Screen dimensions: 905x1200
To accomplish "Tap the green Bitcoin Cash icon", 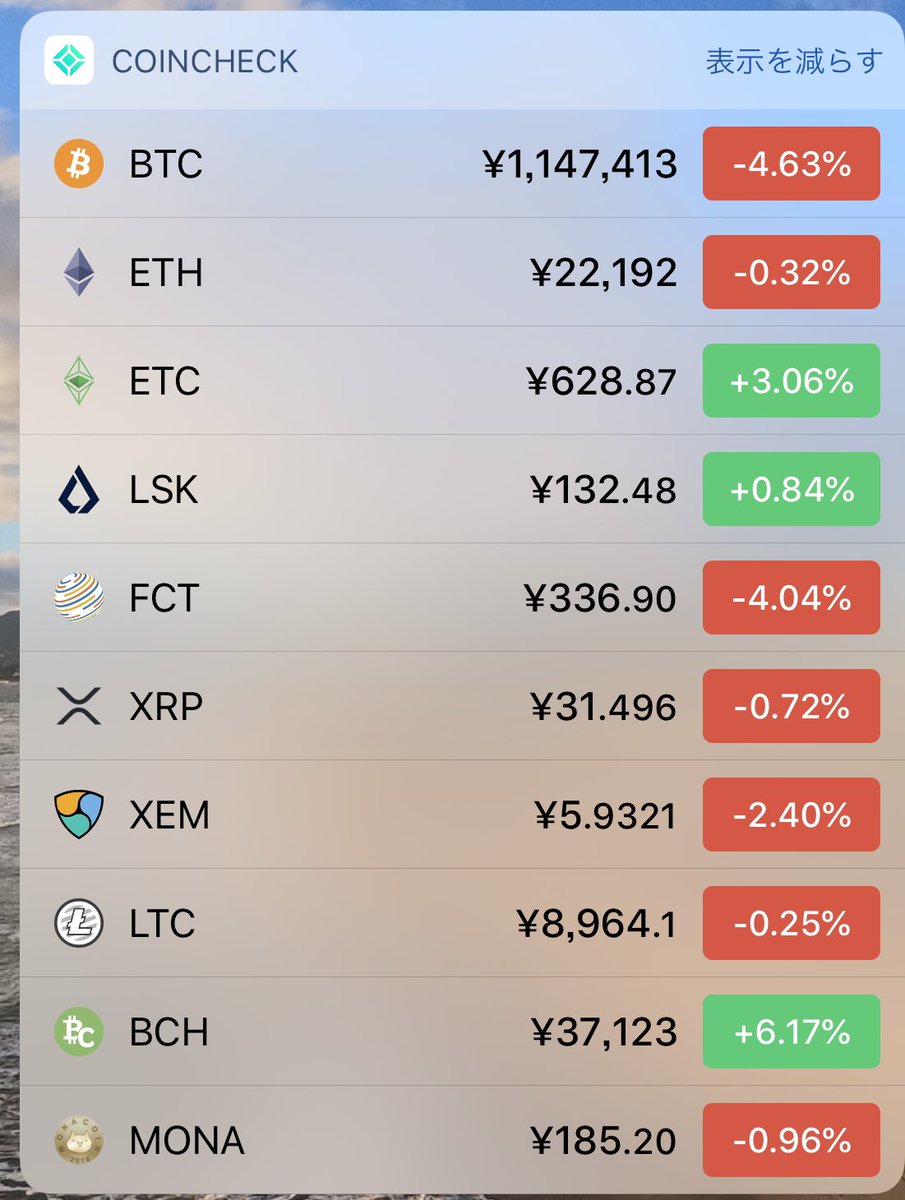I will (x=78, y=1032).
